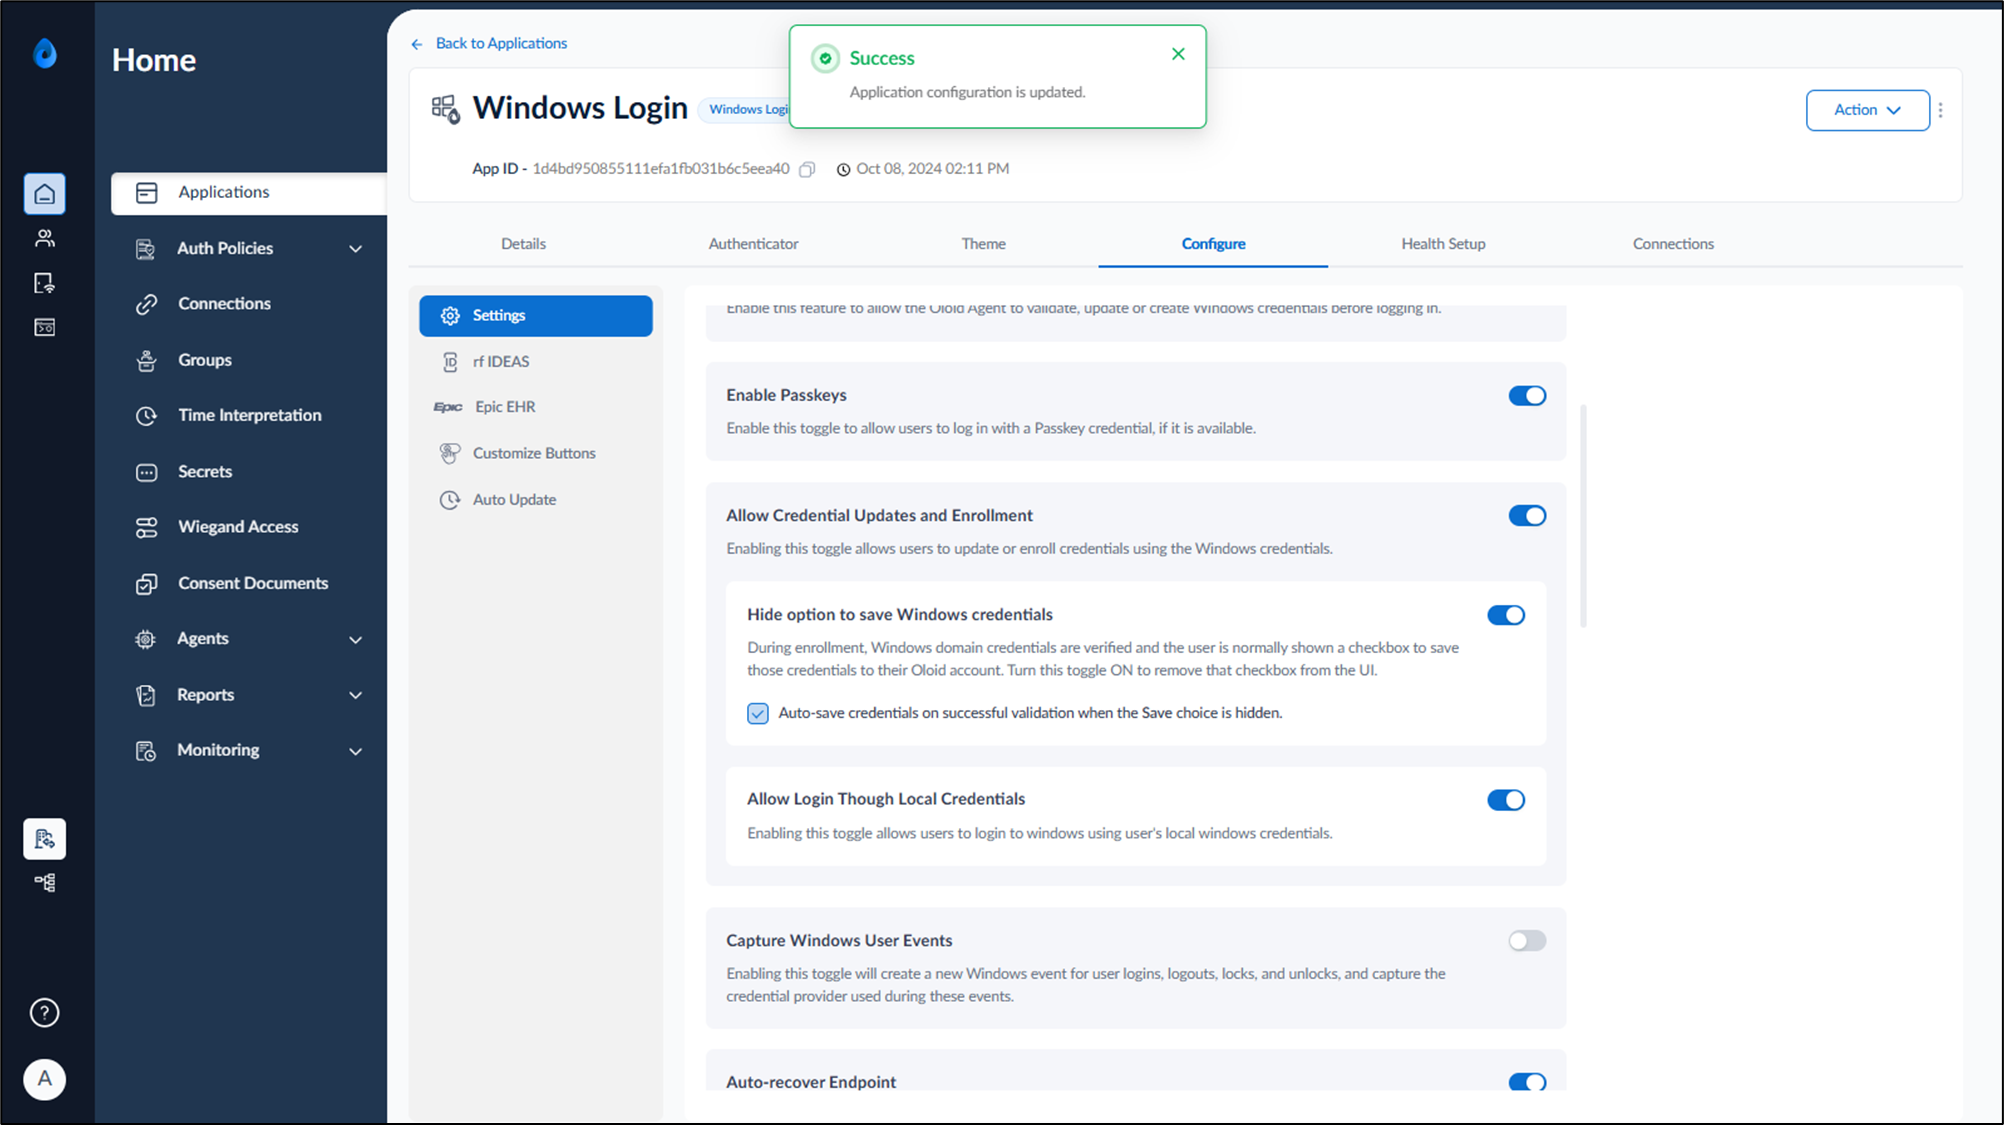This screenshot has height=1125, width=2004.
Task: Expand Reports chevron
Action: [x=355, y=695]
